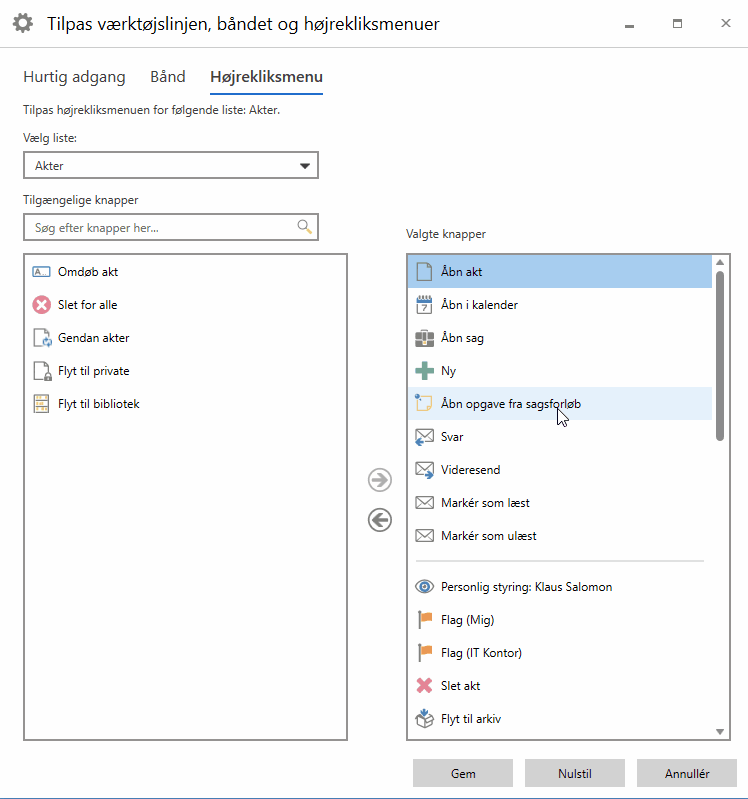Viewport: 748px width, 799px height.
Task: Select the Personlig styring: Klaus Salomon text
Action: (526, 587)
